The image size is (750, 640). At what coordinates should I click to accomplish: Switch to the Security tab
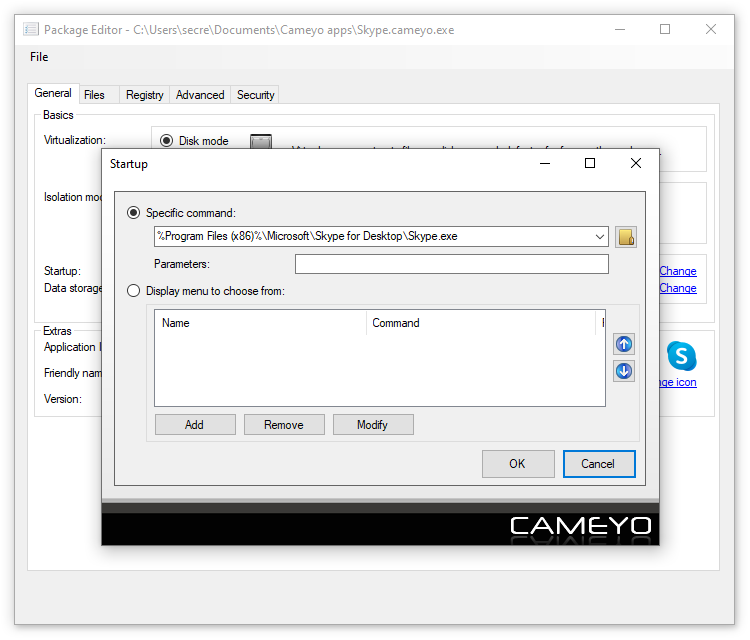coord(255,95)
